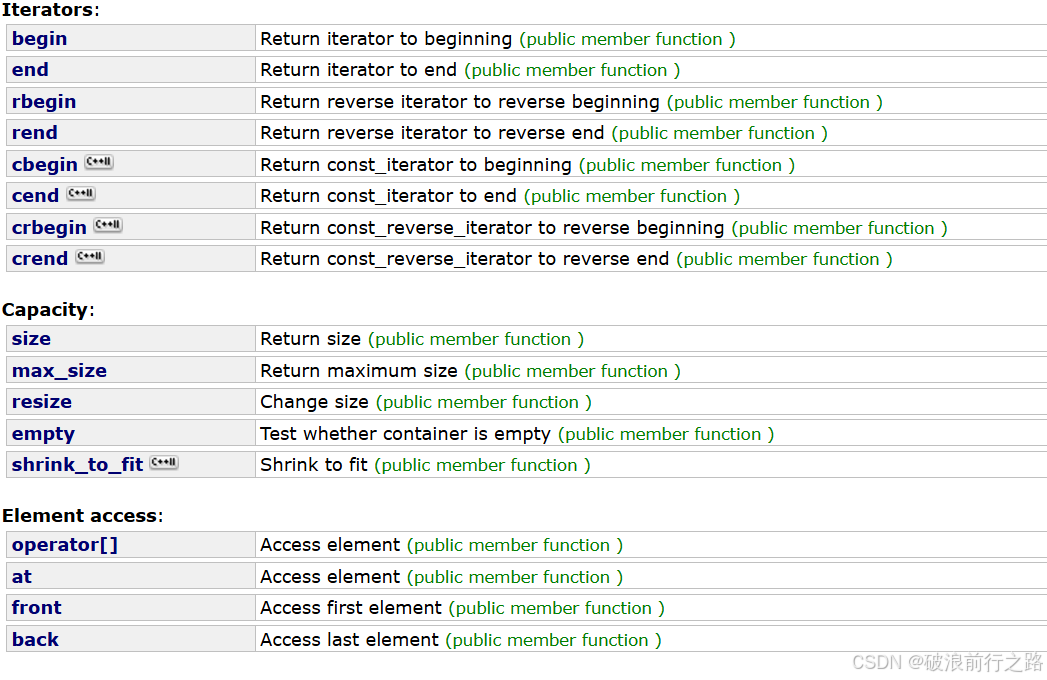
Task: Click the C++11 icon next to crend
Action: click(x=90, y=257)
